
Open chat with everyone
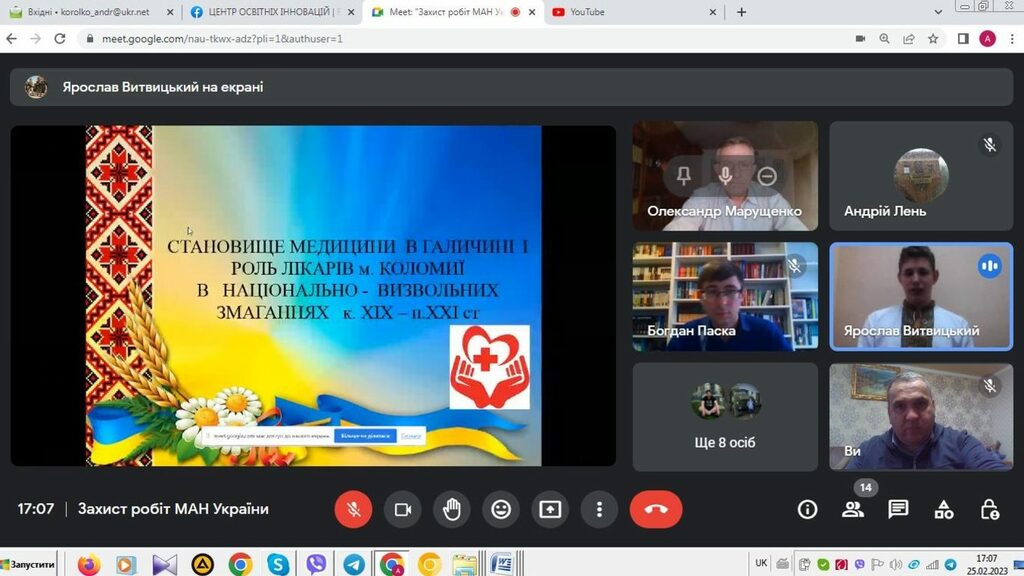tap(898, 509)
